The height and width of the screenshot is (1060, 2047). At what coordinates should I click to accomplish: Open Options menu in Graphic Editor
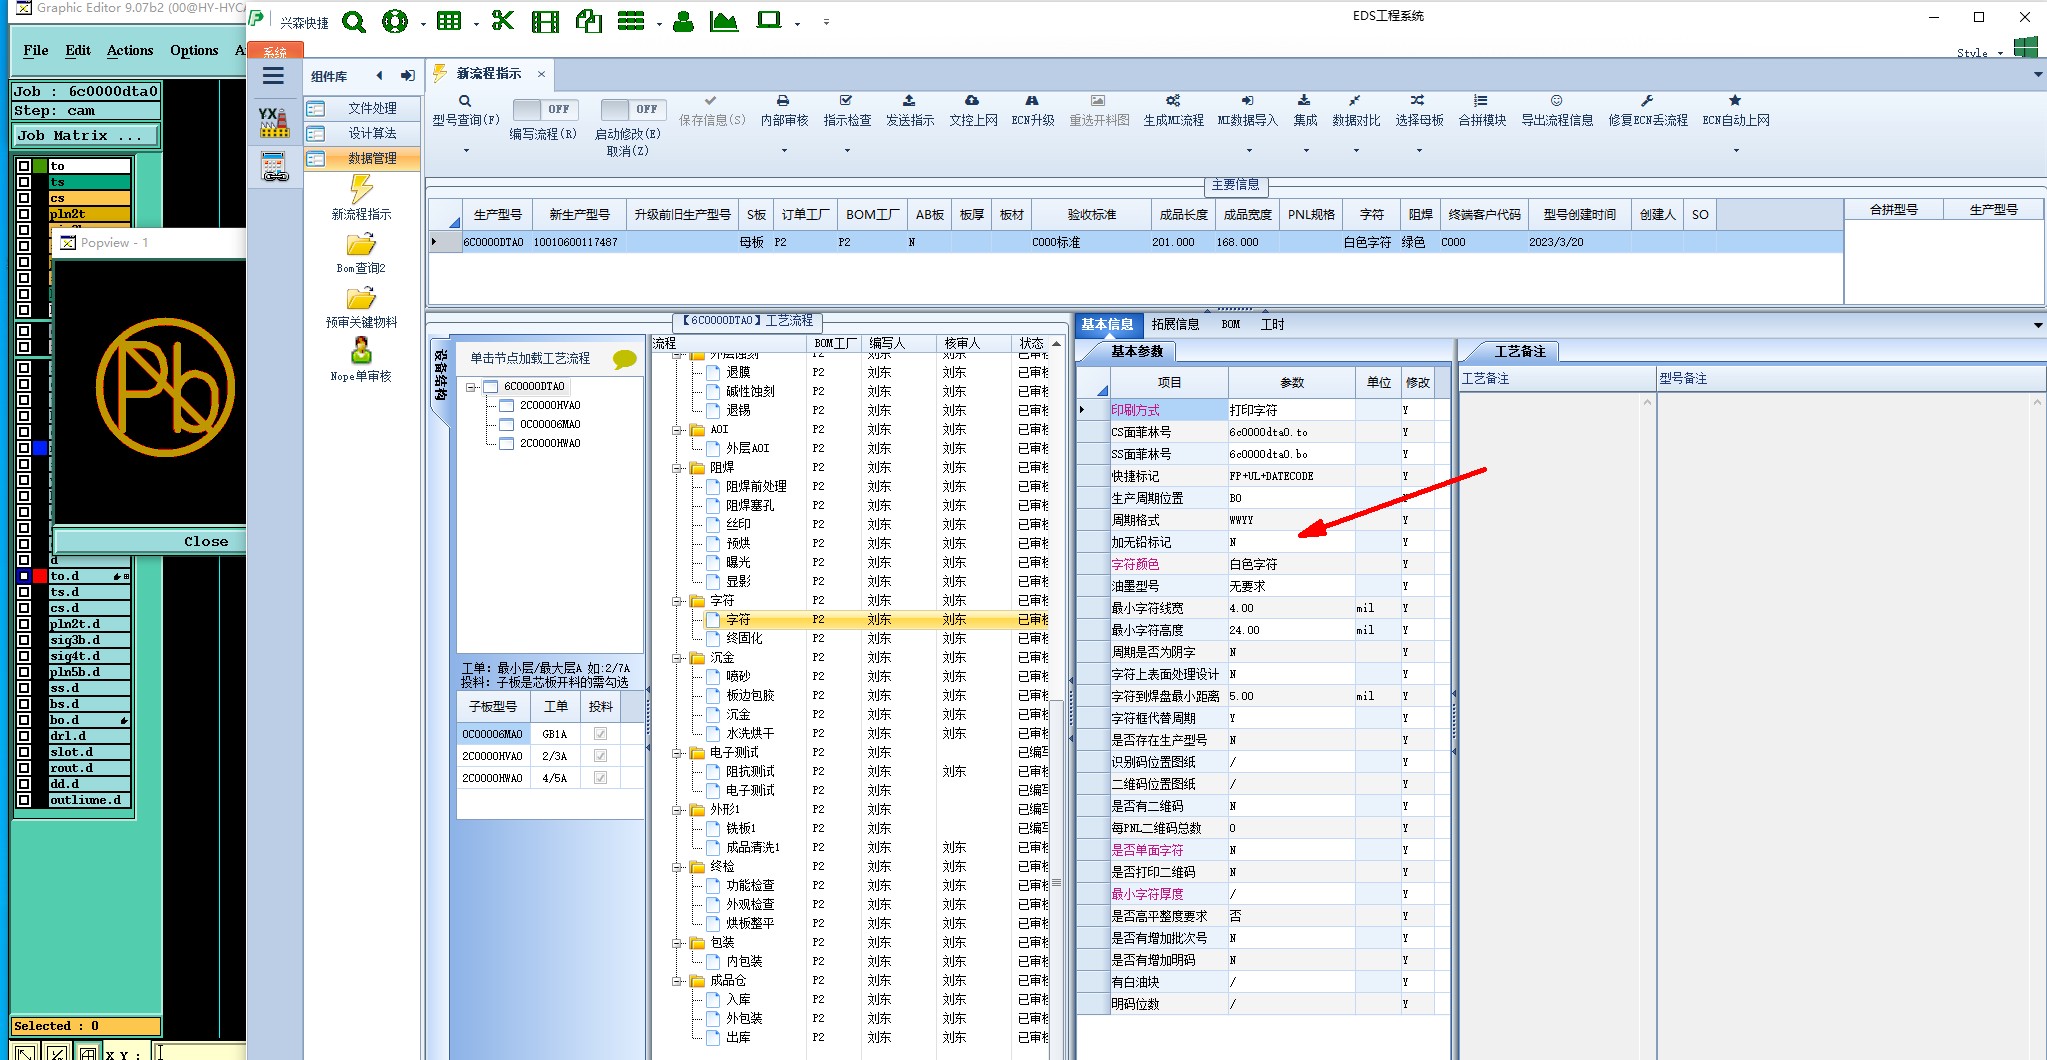tap(194, 50)
